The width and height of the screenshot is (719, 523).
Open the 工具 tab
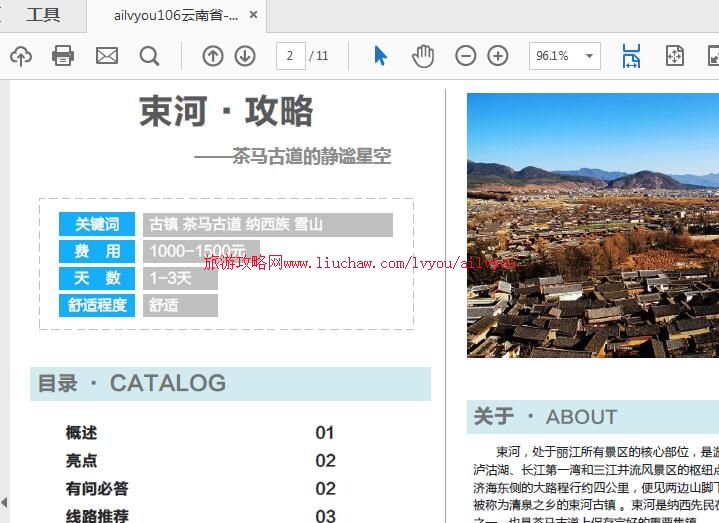point(43,15)
